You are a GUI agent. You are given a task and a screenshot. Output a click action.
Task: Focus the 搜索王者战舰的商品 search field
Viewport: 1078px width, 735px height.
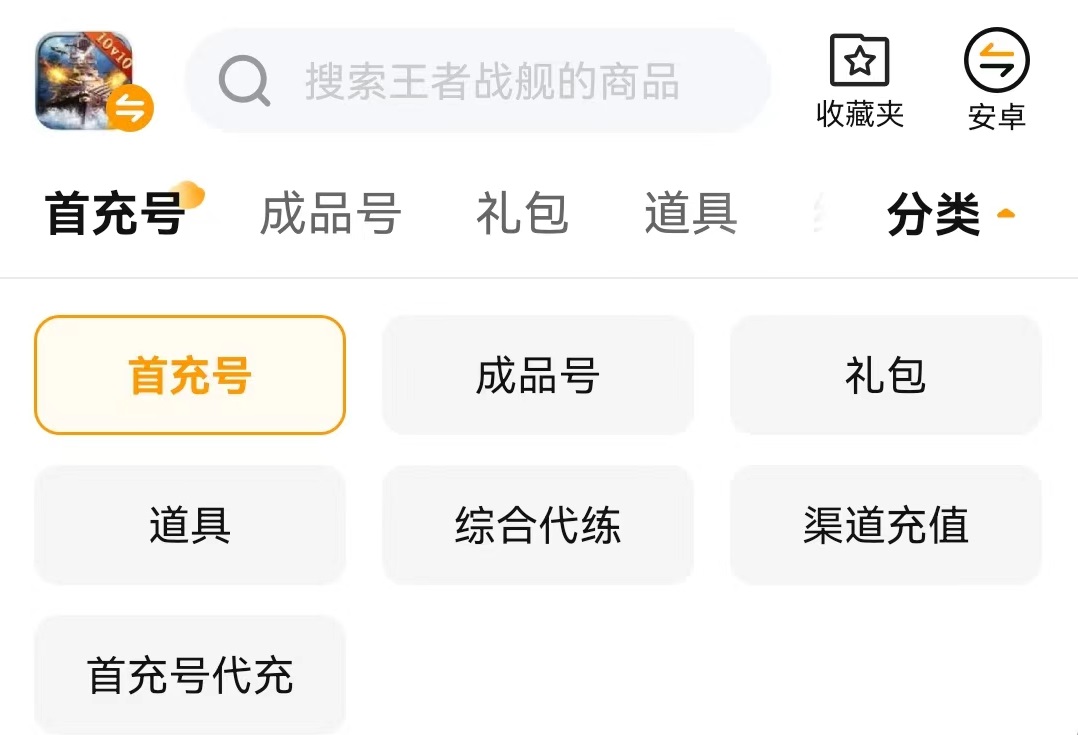492,81
